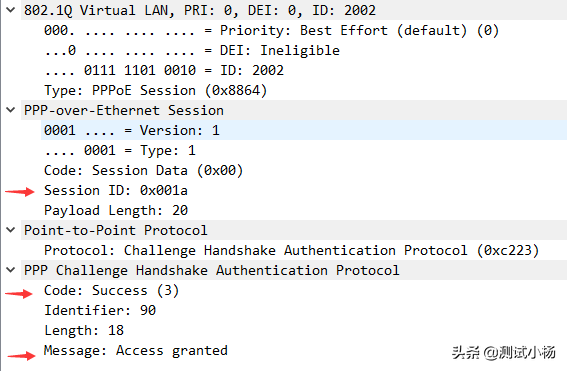567x371 pixels.
Task: Select the PPPoE Type: 1 field
Action: point(304,150)
